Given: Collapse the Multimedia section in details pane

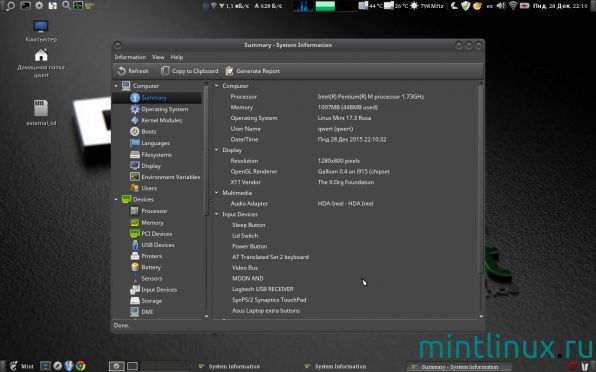Looking at the screenshot, I should [x=217, y=193].
